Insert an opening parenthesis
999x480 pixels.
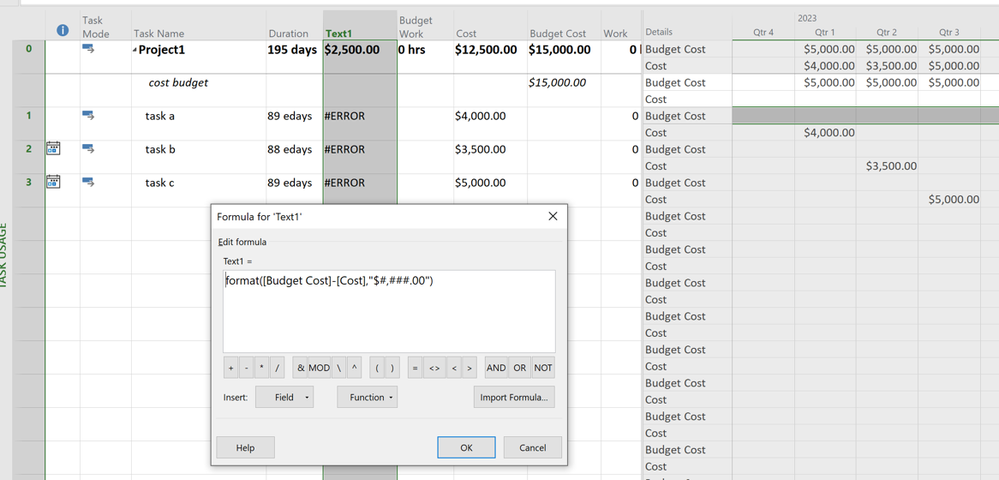coord(377,368)
